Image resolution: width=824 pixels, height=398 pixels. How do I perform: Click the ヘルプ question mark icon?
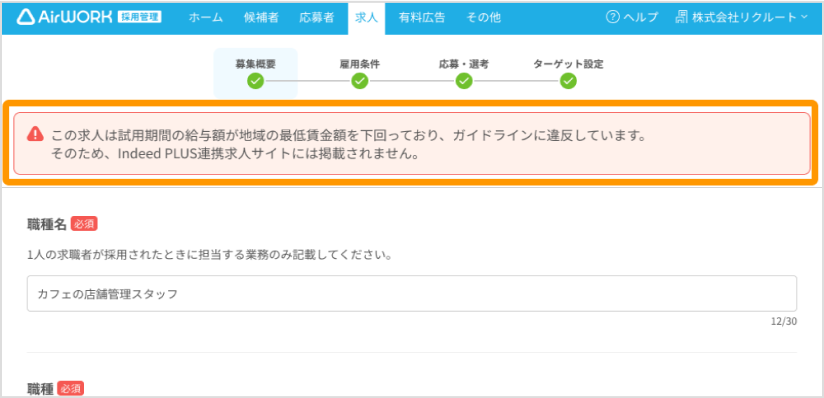coord(613,17)
